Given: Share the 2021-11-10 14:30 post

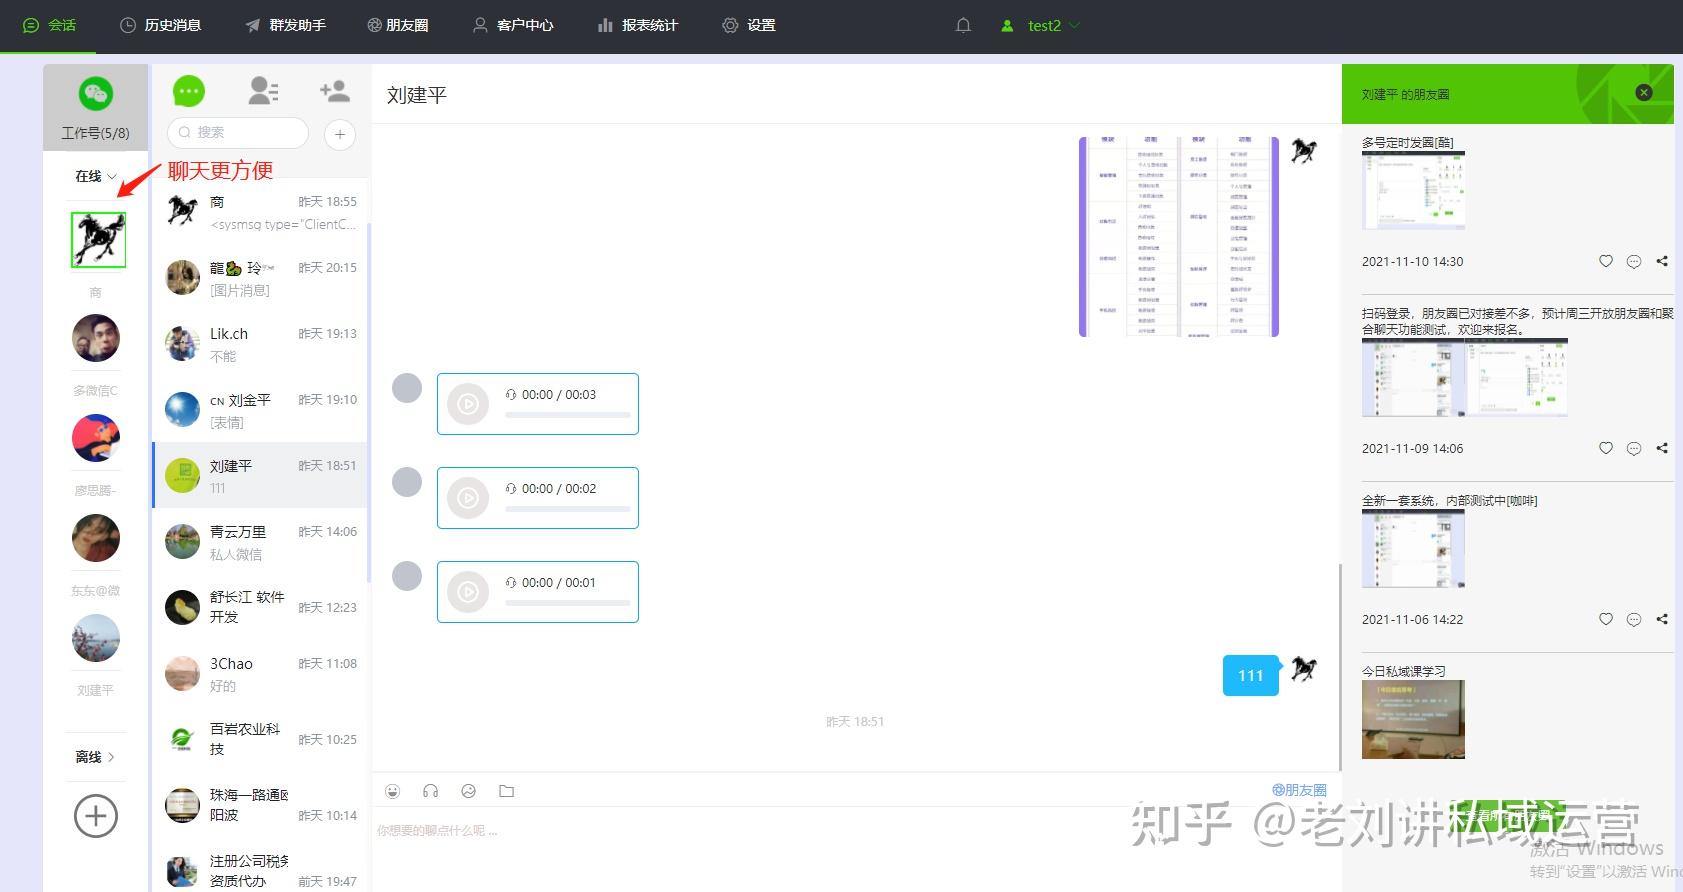Looking at the screenshot, I should pyautogui.click(x=1662, y=261).
